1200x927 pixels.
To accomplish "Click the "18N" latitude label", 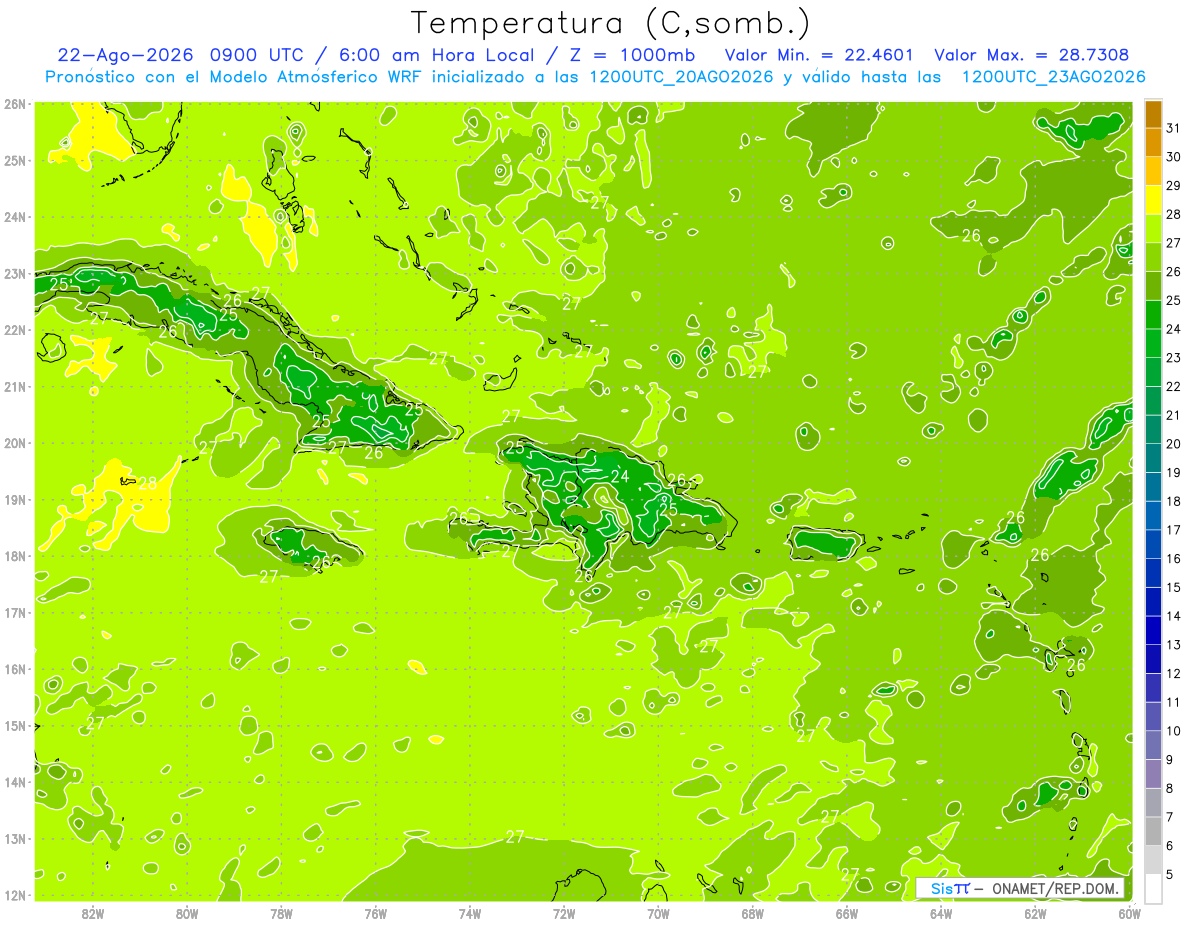I will pos(15,556).
